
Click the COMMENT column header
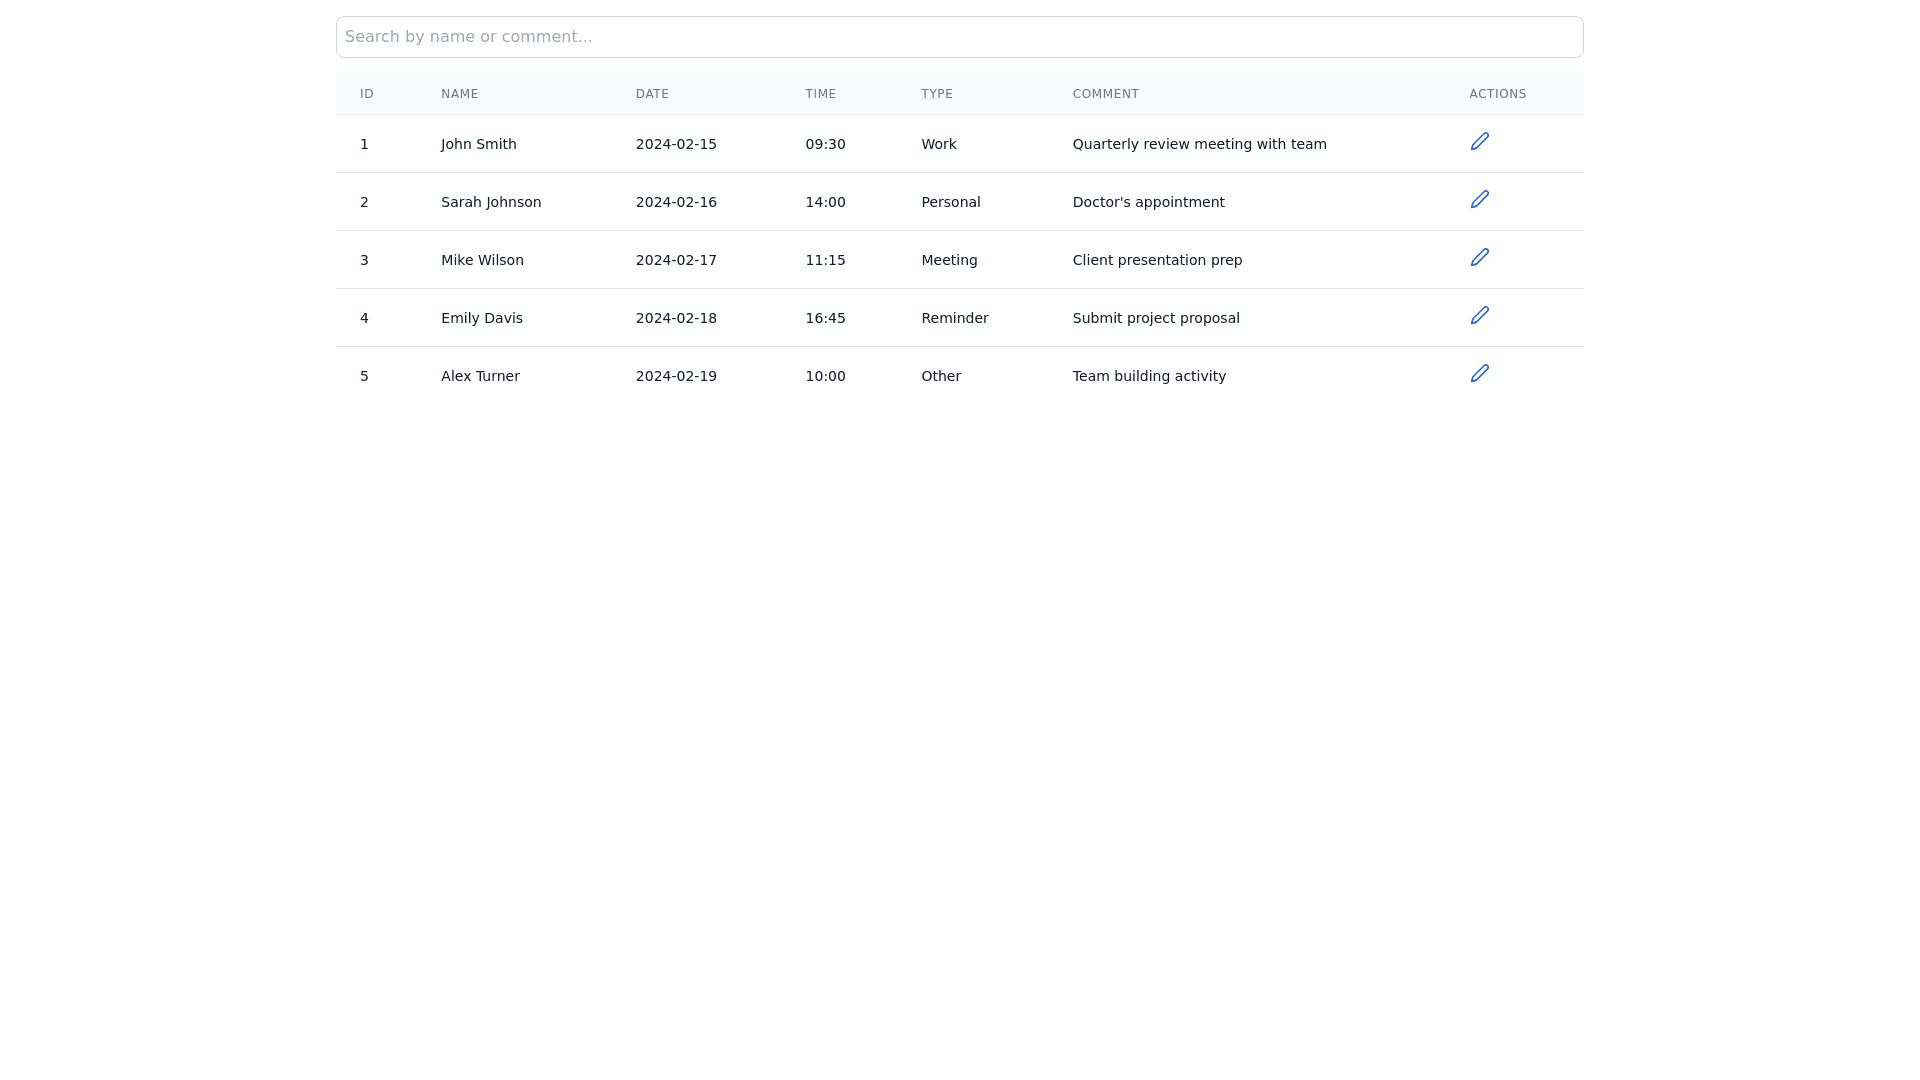[x=1105, y=94]
